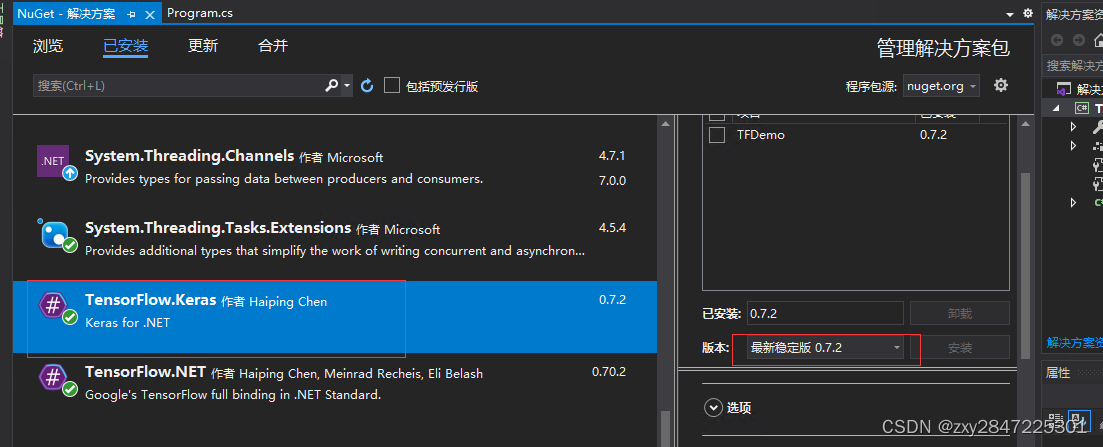Expand the wrench Properties tree node
The width and height of the screenshot is (1103, 447).
point(1073,127)
